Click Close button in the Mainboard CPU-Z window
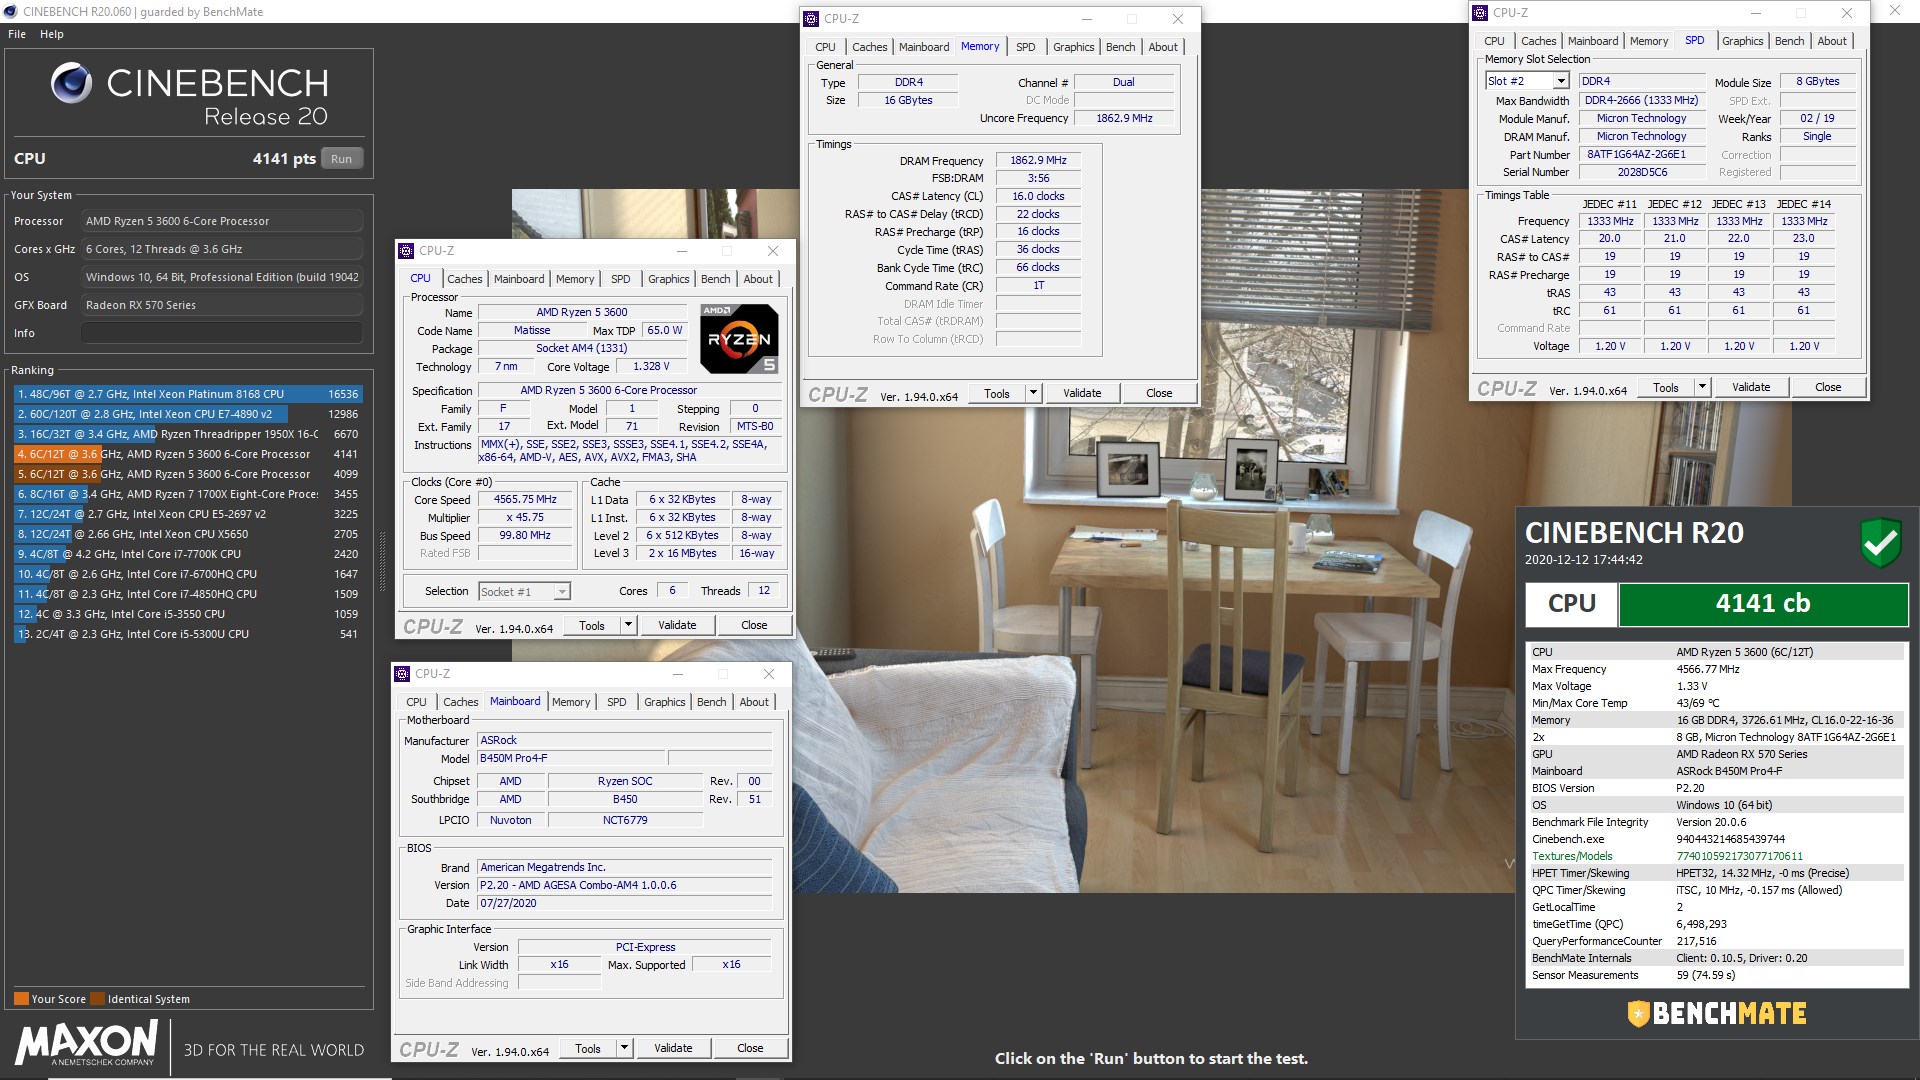 coord(750,1048)
